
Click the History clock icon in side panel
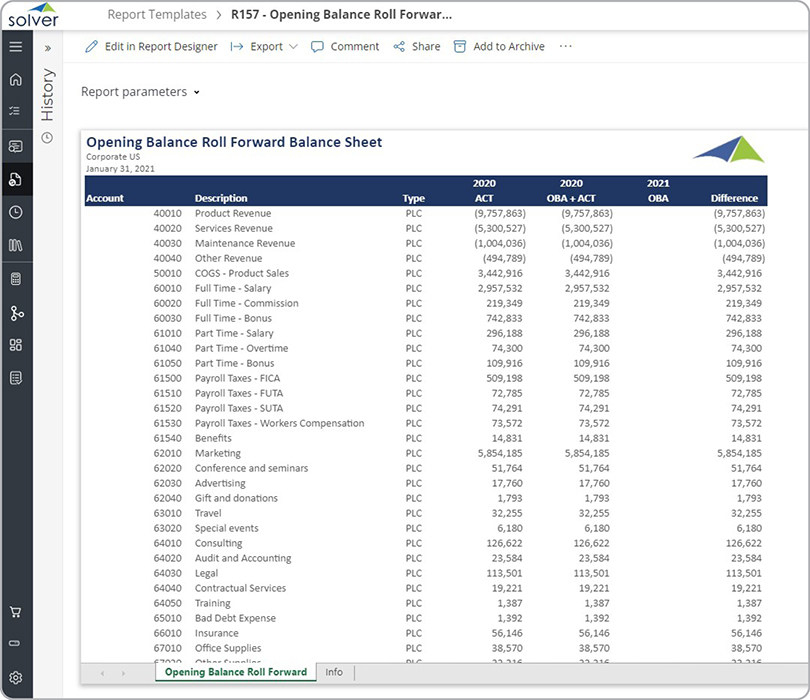pos(47,137)
